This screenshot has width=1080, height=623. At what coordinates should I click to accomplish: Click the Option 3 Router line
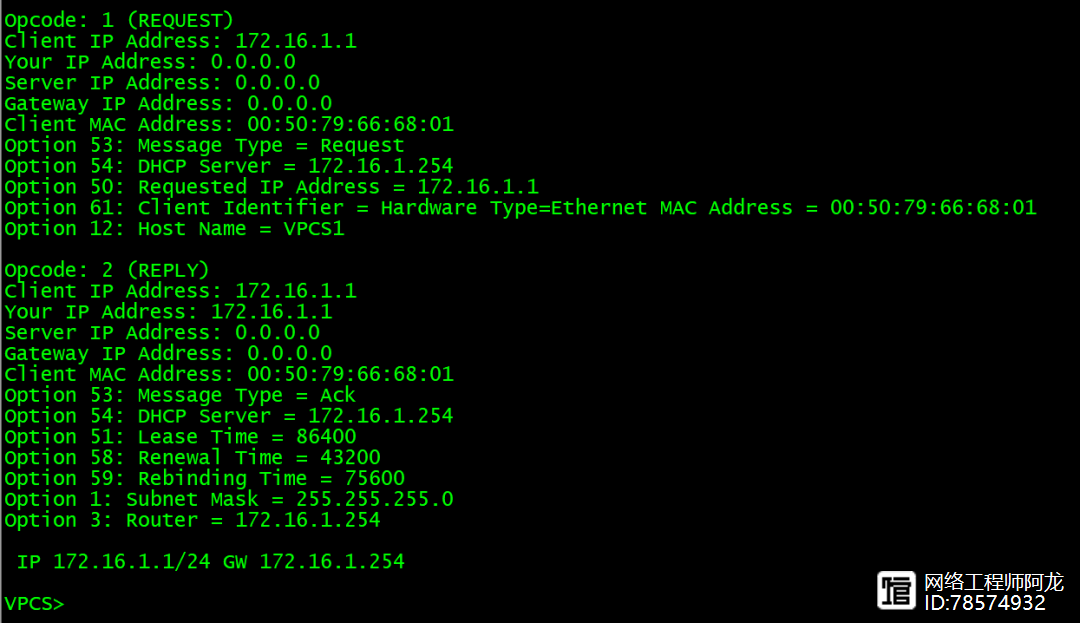(192, 520)
